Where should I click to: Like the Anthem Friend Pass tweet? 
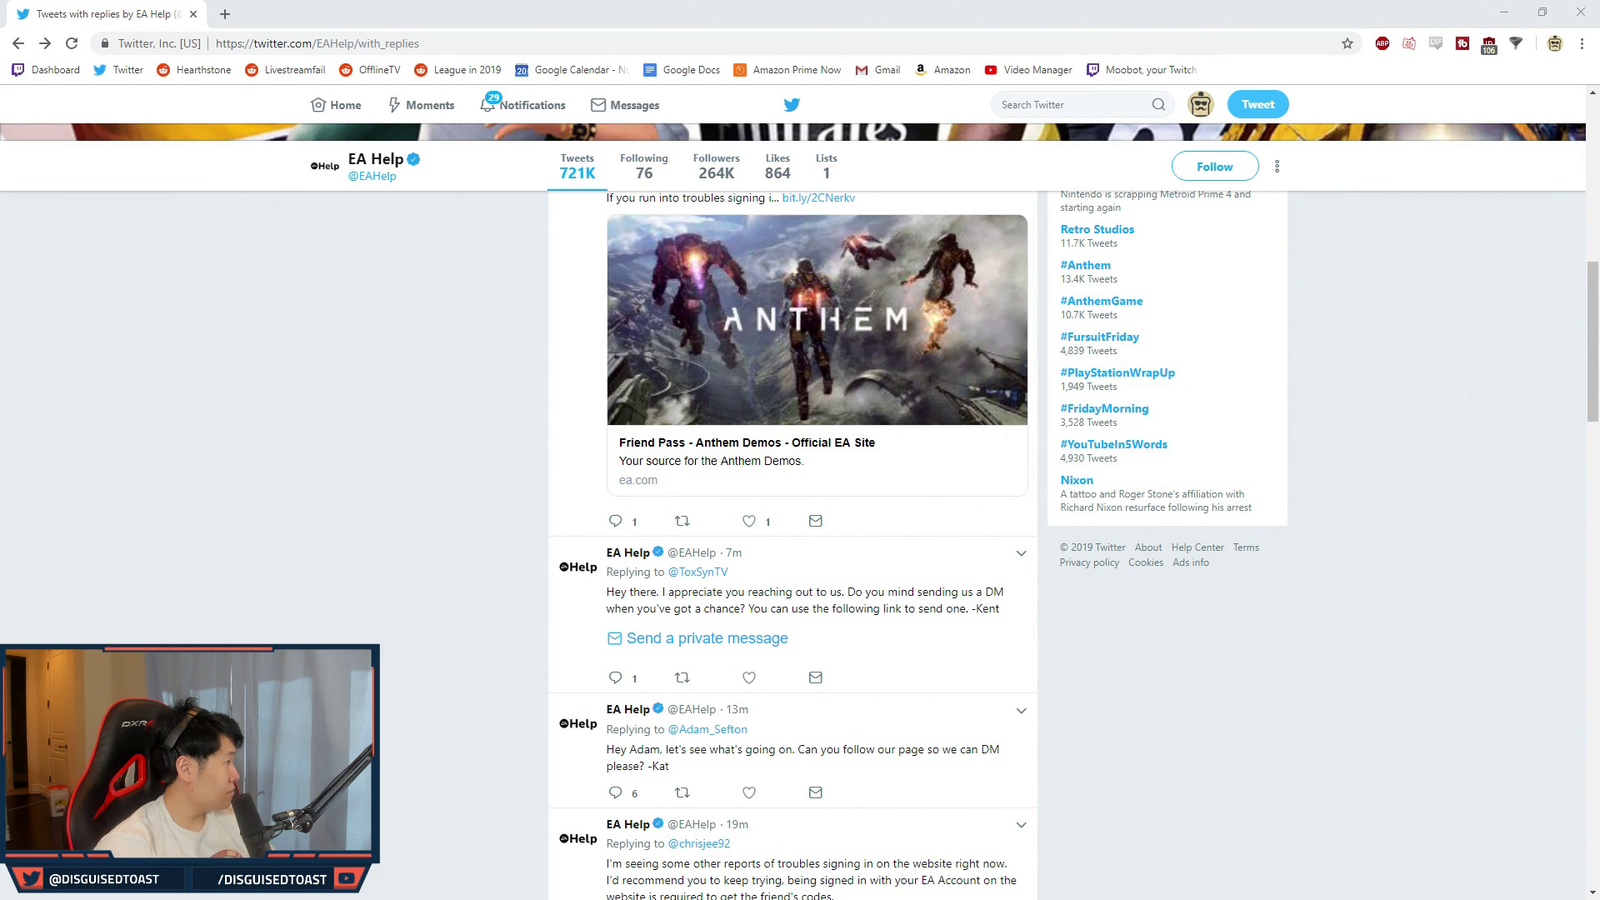click(x=749, y=521)
